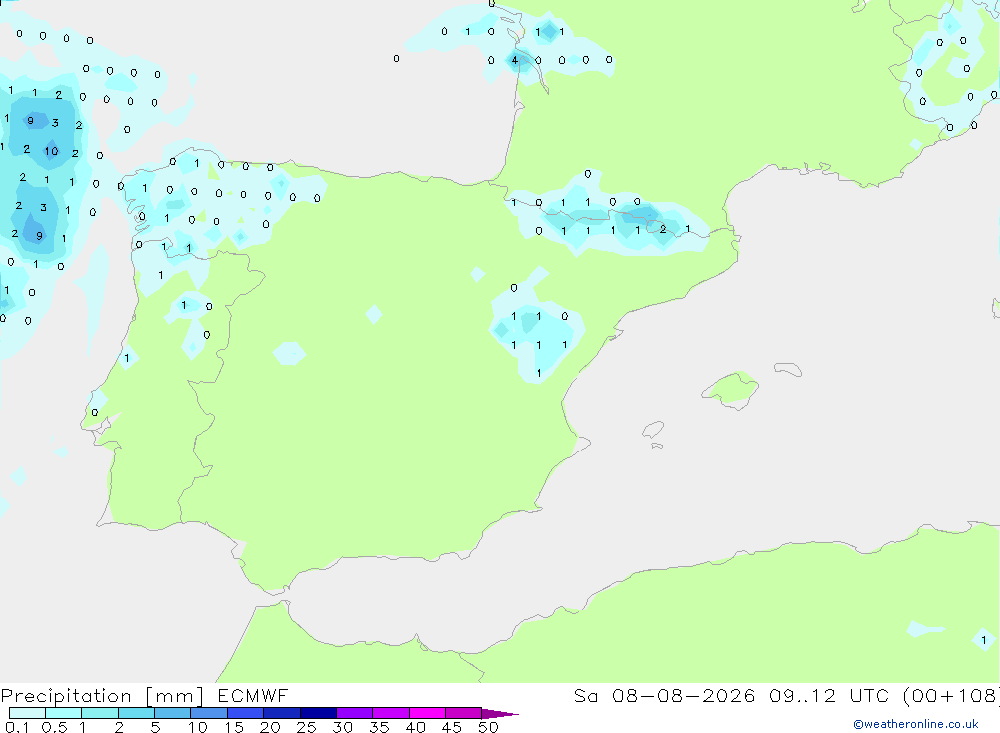Image resolution: width=1000 pixels, height=733 pixels.
Task: Click the '30' legend scale label
Action: 342,727
